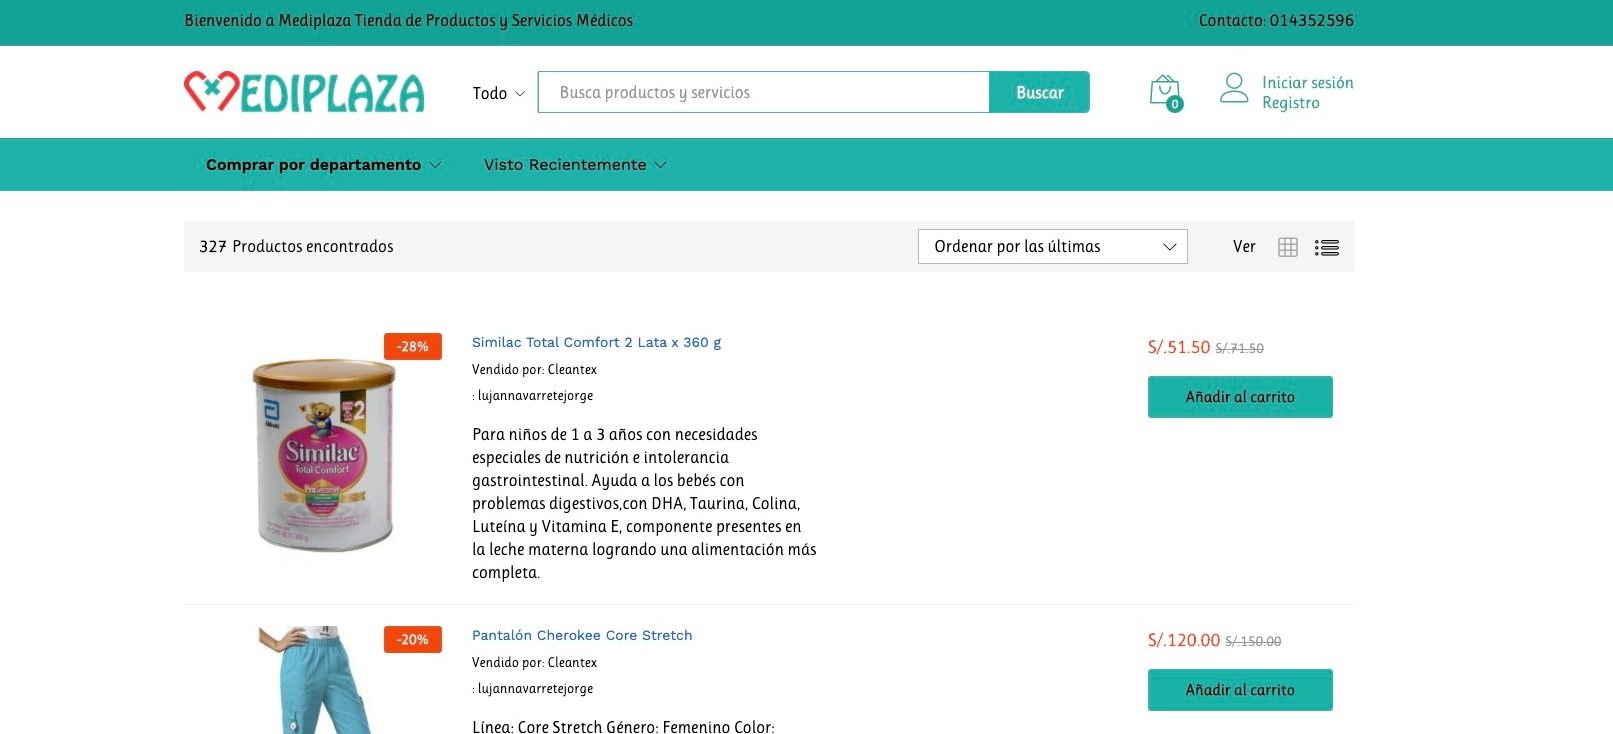Click the product search input field

[x=764, y=92]
